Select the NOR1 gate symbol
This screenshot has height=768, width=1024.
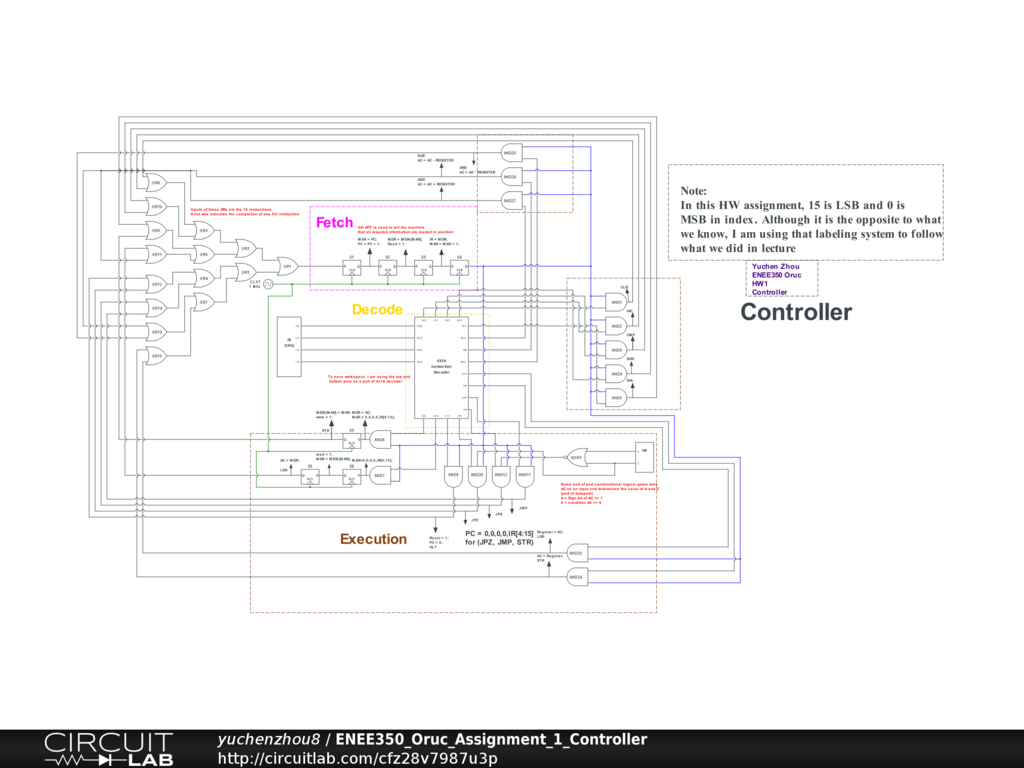[x=577, y=457]
